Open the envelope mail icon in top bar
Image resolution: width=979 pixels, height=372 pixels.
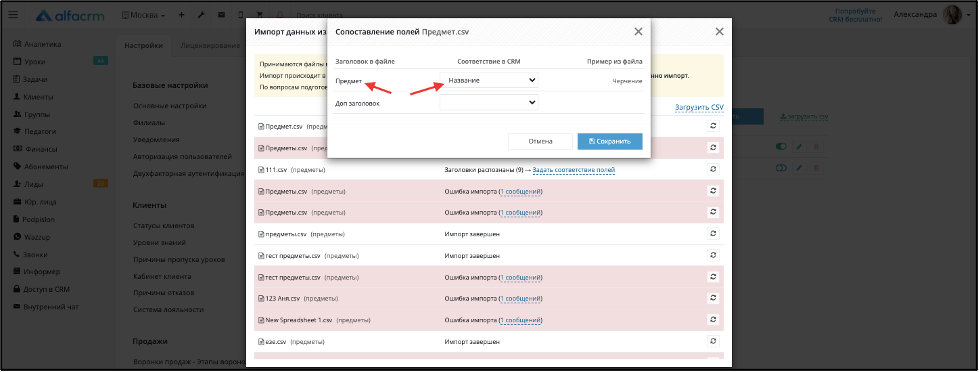tap(221, 15)
